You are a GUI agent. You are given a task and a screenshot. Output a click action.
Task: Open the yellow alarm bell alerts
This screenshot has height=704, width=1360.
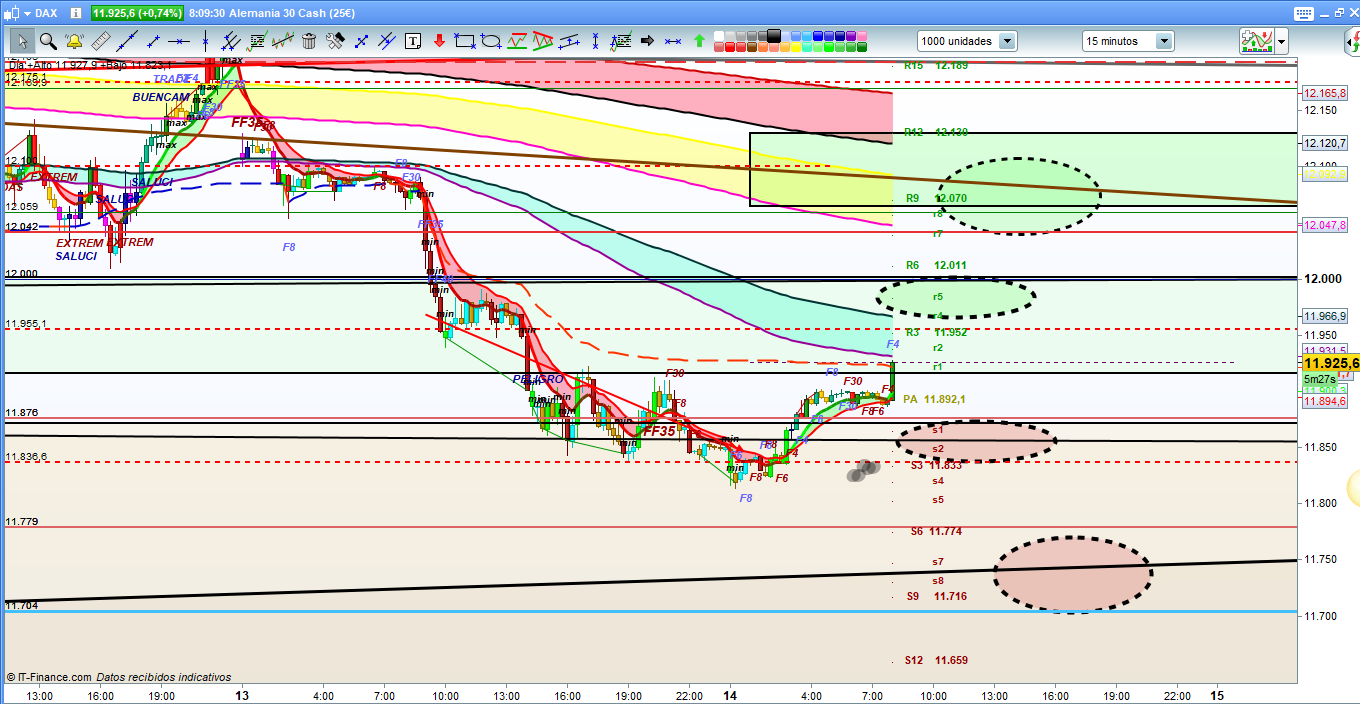point(74,41)
